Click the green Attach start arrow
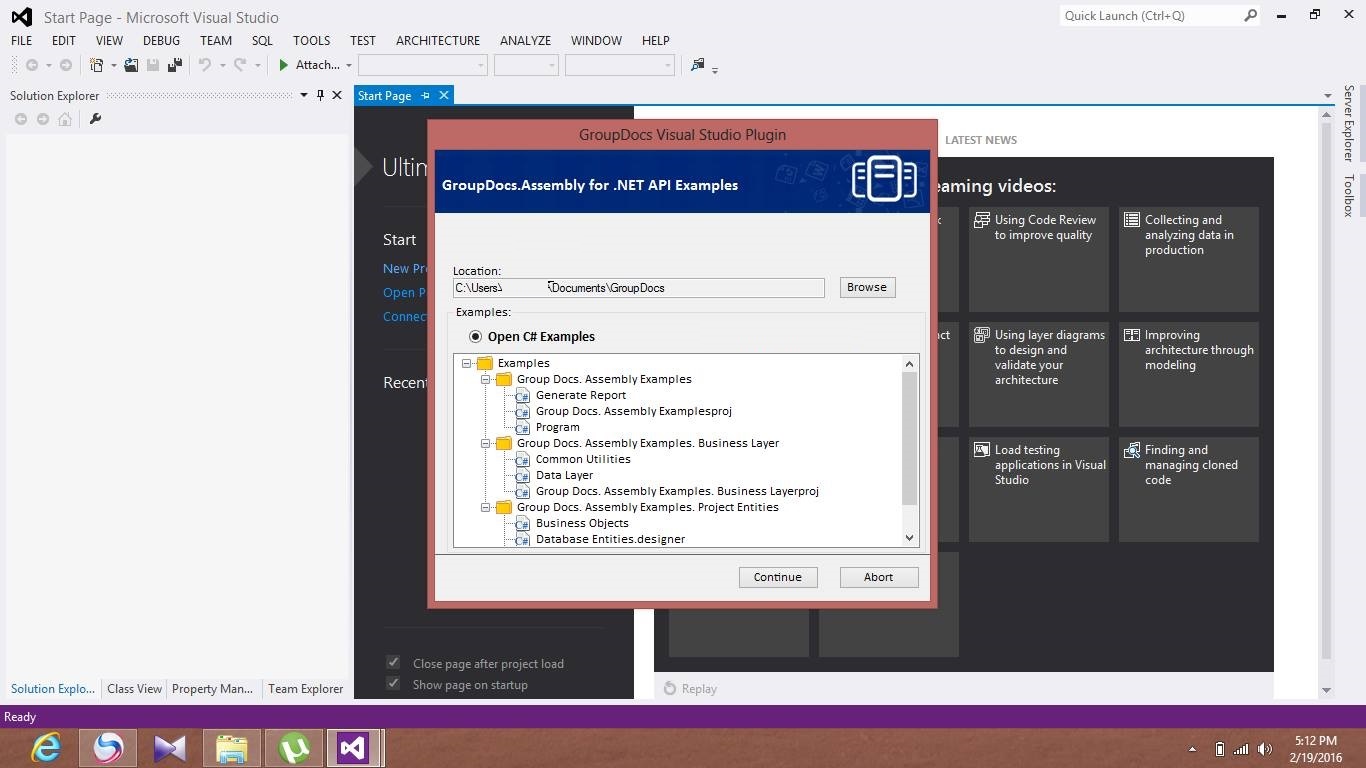Viewport: 1366px width, 768px height. point(284,65)
